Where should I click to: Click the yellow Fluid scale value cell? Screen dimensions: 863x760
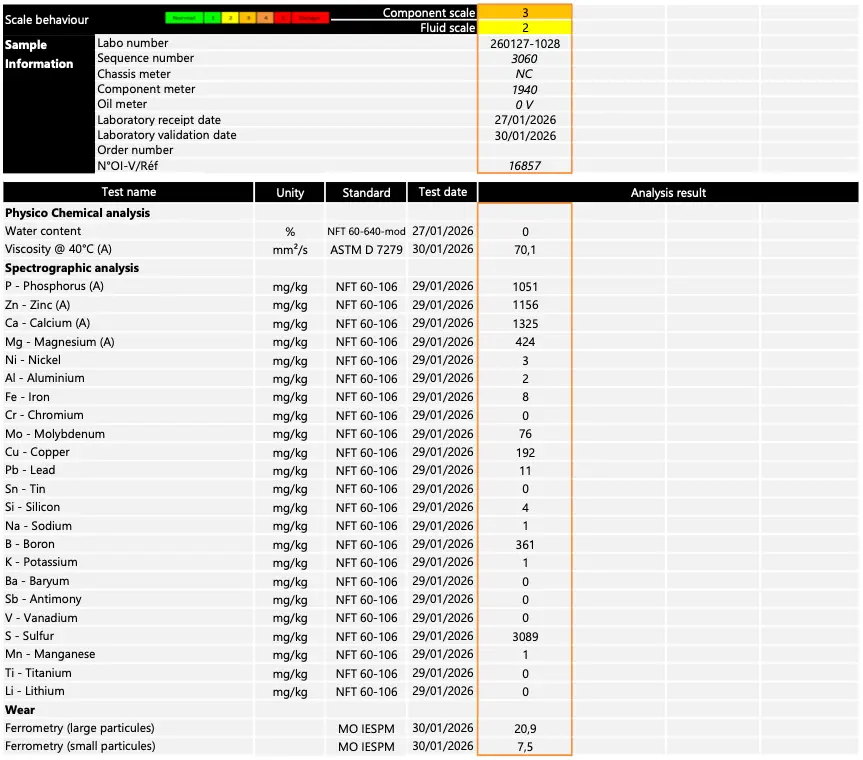point(525,28)
